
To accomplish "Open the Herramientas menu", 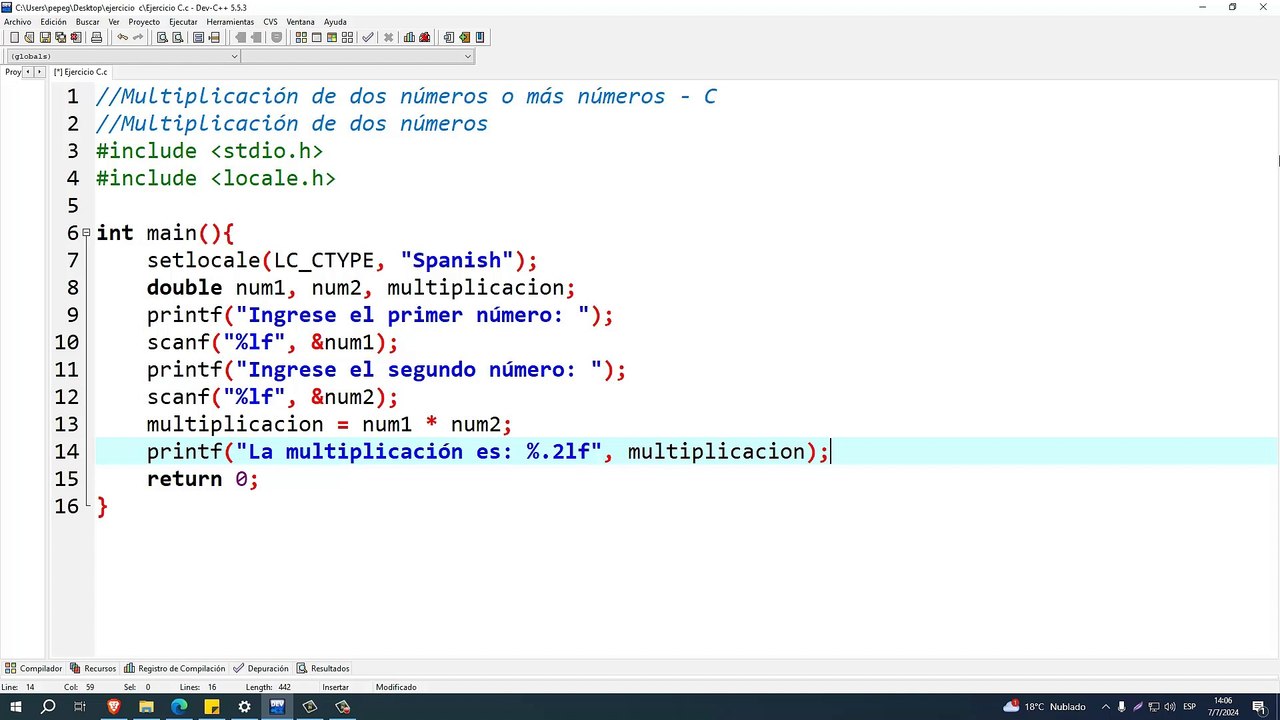I will (x=230, y=21).
